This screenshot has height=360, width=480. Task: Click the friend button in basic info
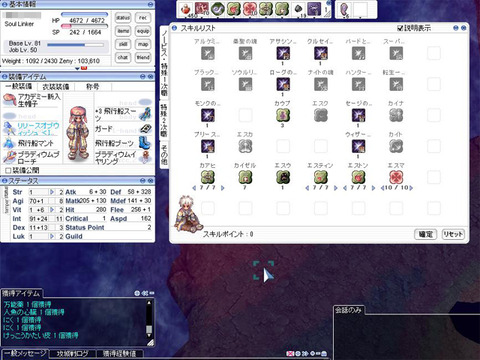click(x=143, y=57)
